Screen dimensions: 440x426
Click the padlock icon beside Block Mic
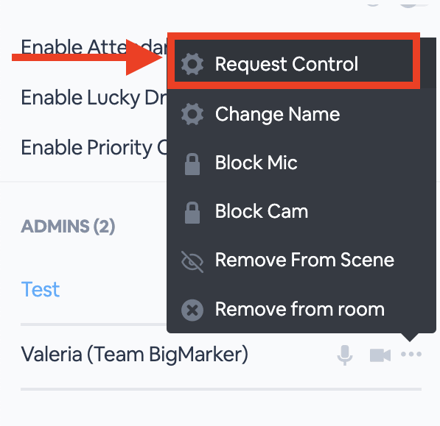tap(192, 164)
